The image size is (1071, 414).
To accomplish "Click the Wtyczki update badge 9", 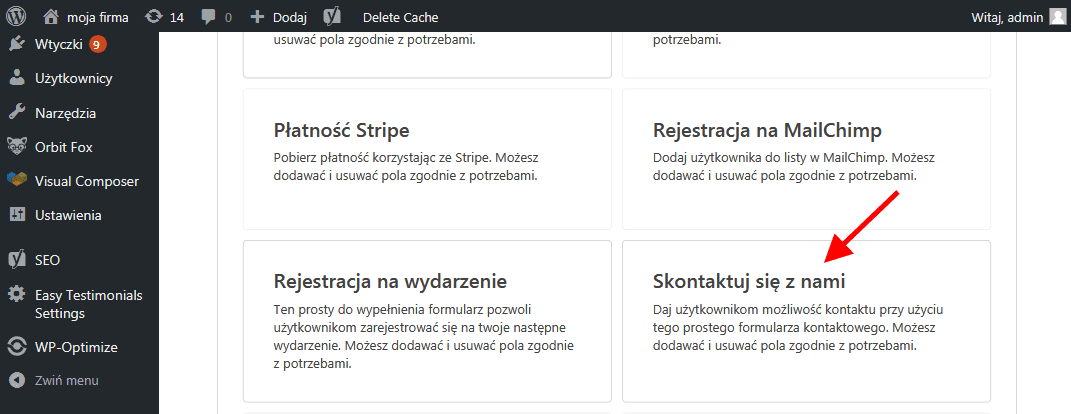I will [98, 45].
